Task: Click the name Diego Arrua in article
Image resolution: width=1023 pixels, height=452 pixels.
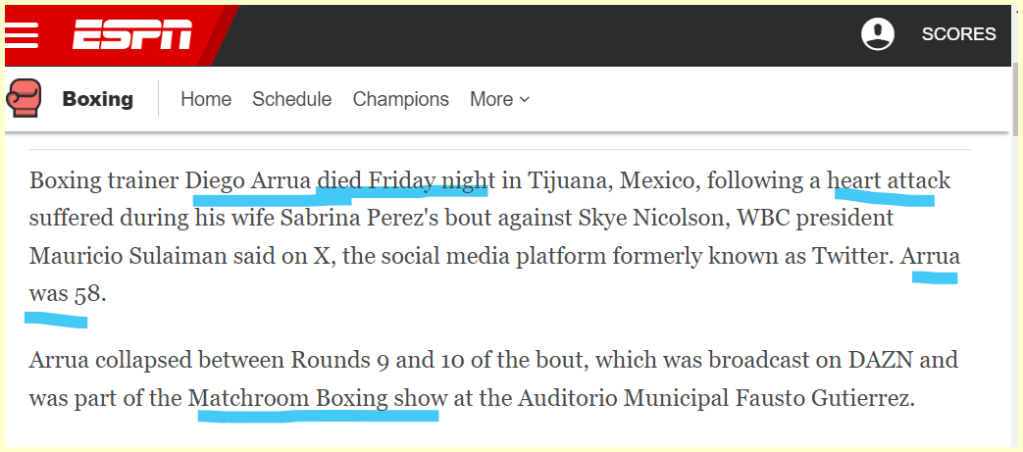Action: click(249, 181)
